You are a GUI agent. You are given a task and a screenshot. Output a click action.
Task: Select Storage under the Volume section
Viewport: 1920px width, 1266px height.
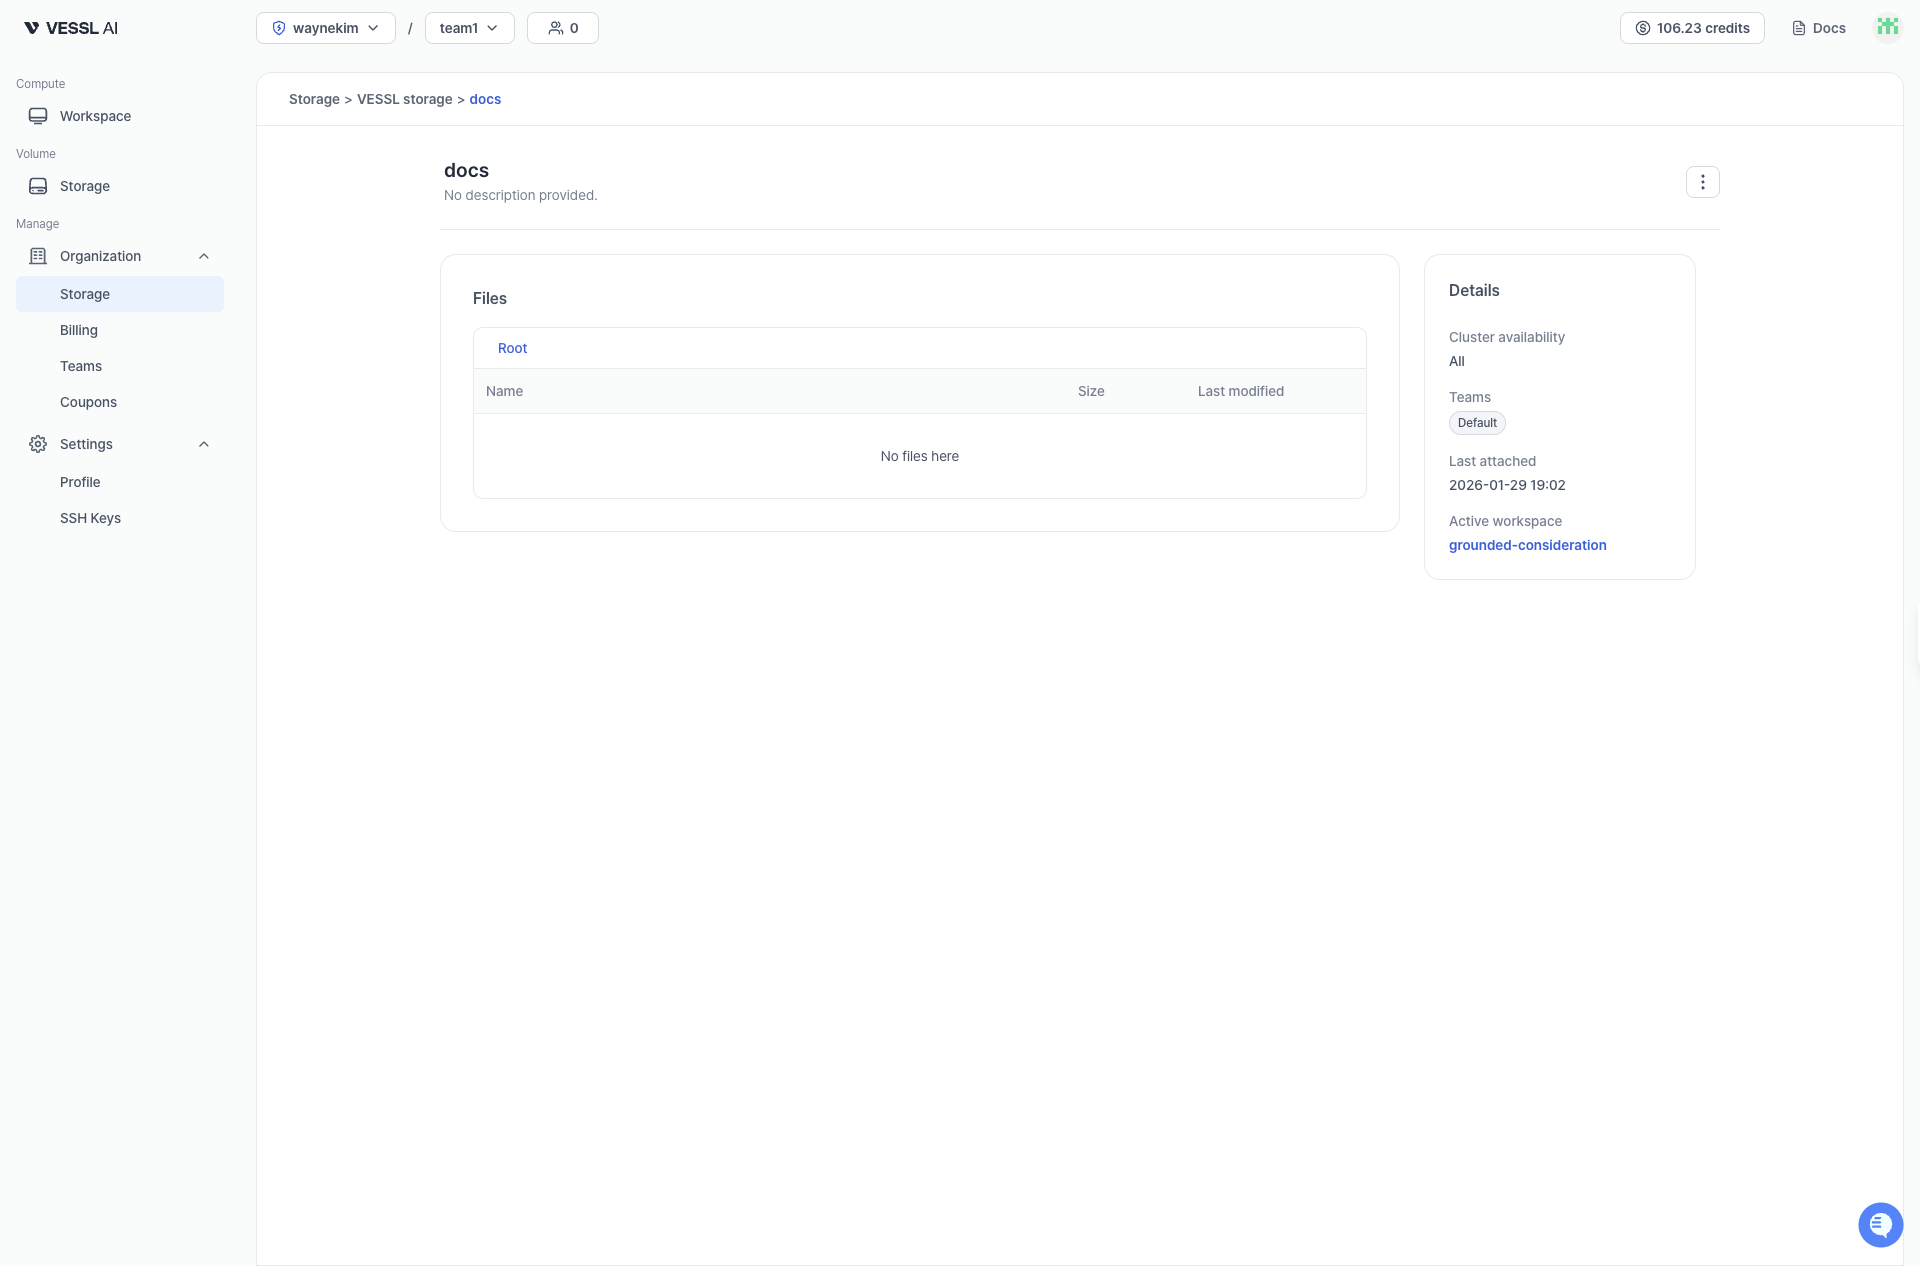[x=83, y=186]
